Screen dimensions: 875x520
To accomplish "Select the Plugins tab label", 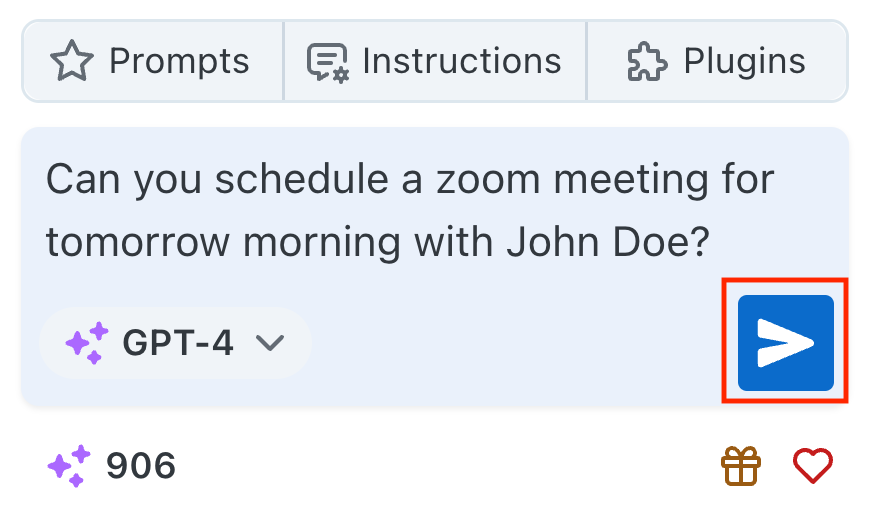I will (x=744, y=62).
